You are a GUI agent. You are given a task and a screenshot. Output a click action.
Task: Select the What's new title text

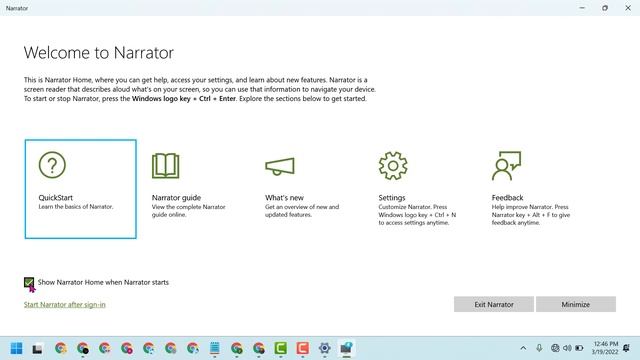[x=284, y=198]
